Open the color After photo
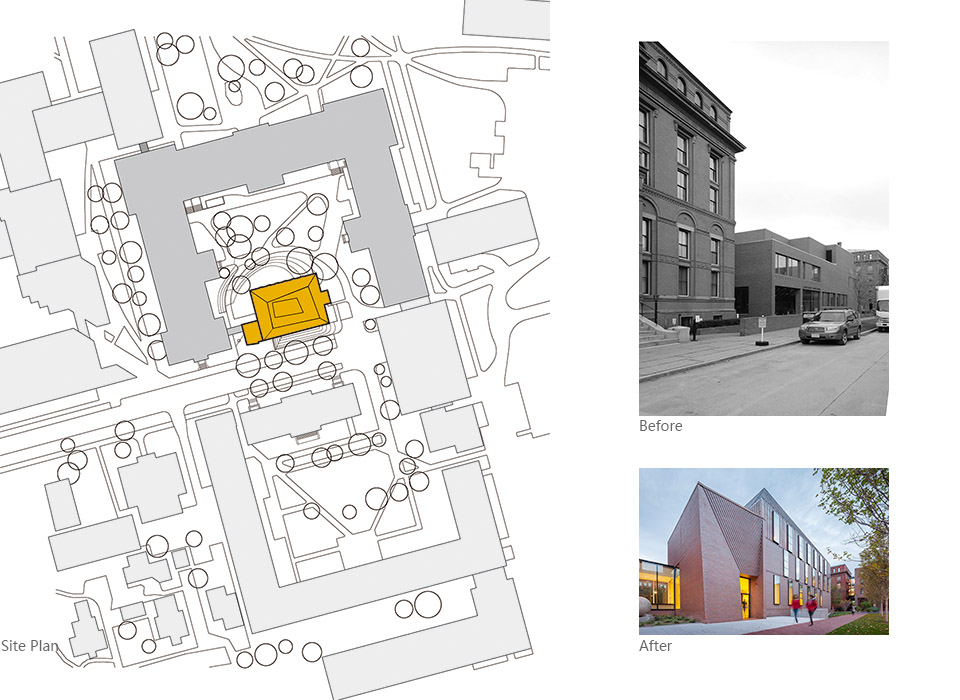The width and height of the screenshot is (960, 700). tap(763, 551)
